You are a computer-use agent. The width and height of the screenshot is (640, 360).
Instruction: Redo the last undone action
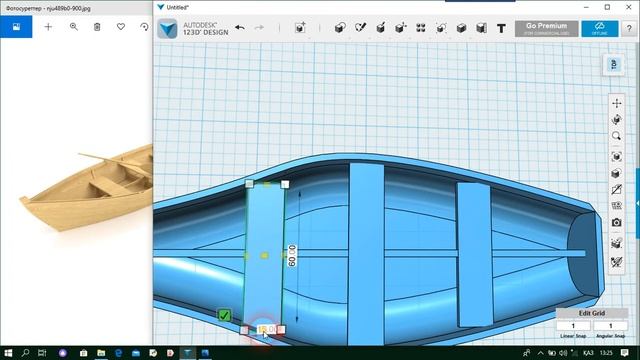259,28
